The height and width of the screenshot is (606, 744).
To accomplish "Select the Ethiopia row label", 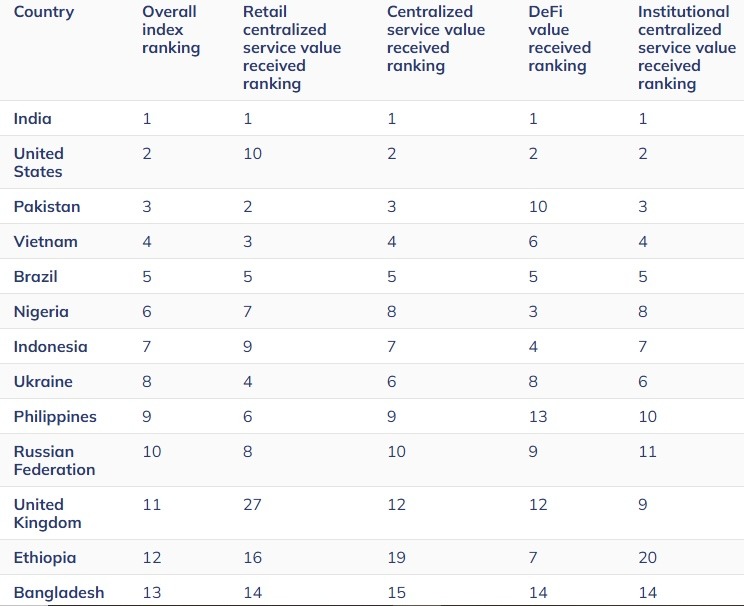I will point(45,557).
